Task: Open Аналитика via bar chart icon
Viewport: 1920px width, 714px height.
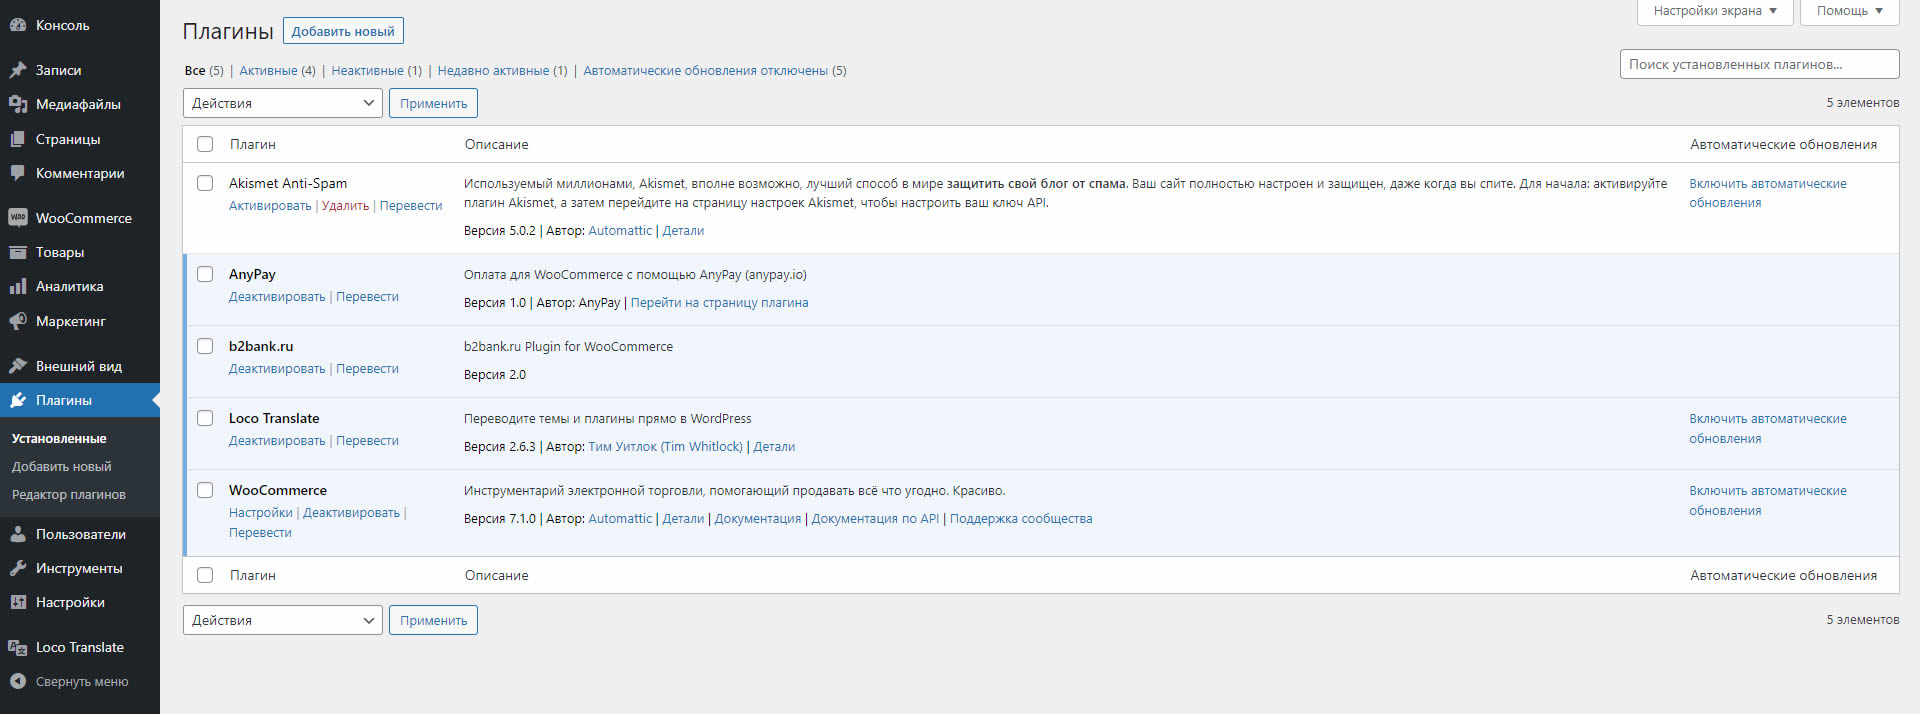Action: (x=17, y=287)
